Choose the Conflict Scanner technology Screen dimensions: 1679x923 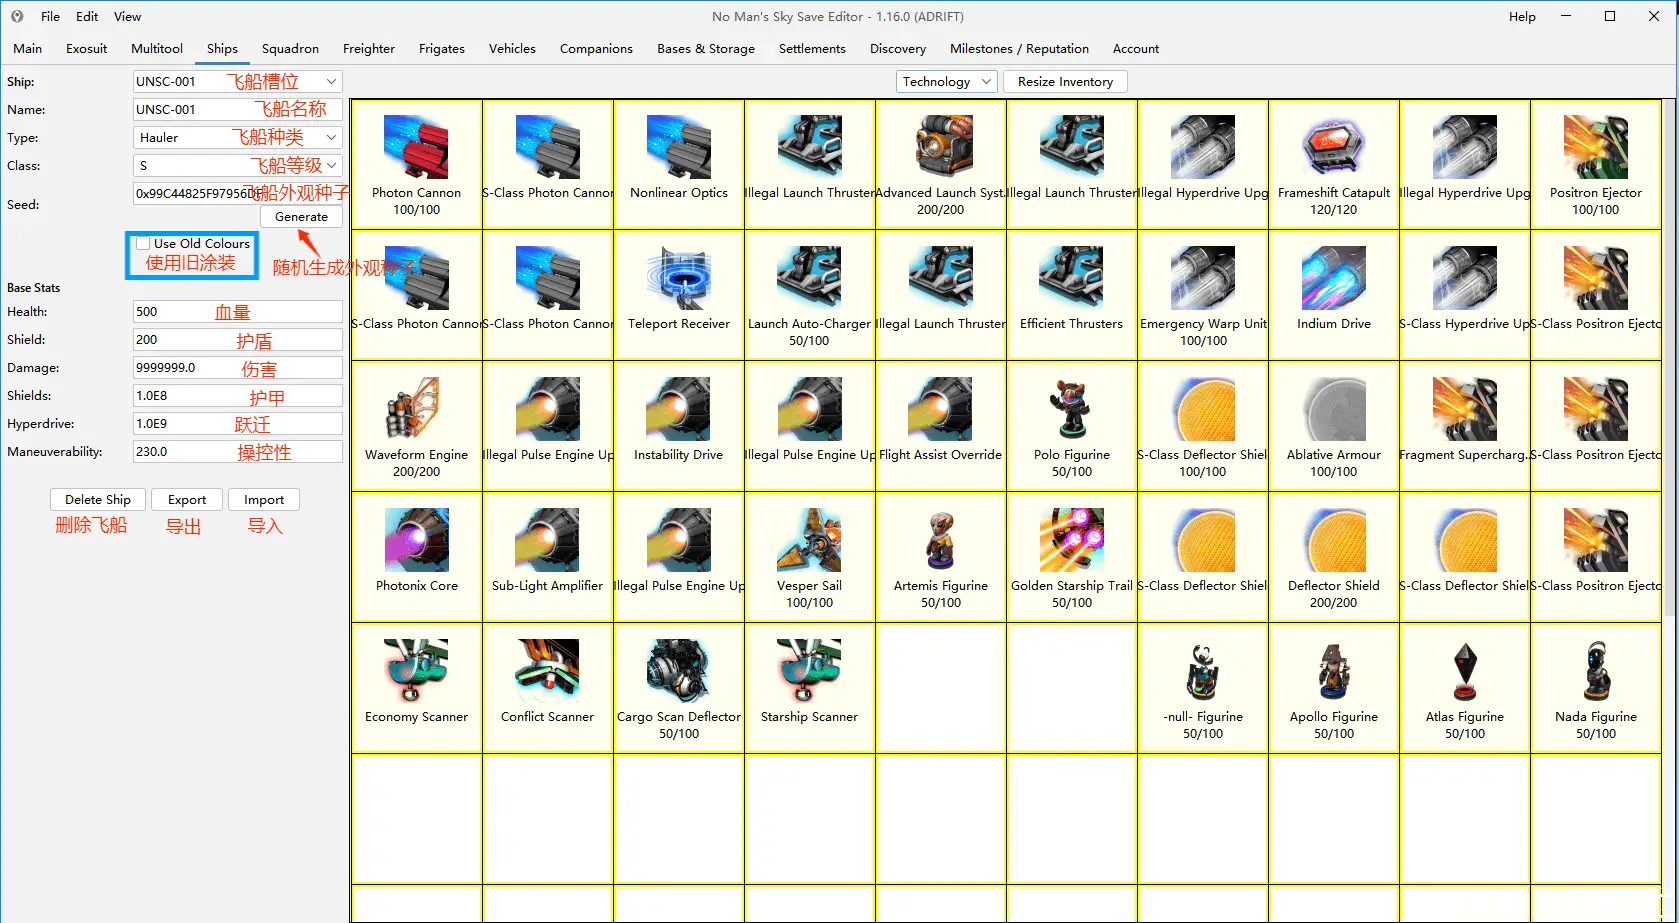pos(548,689)
